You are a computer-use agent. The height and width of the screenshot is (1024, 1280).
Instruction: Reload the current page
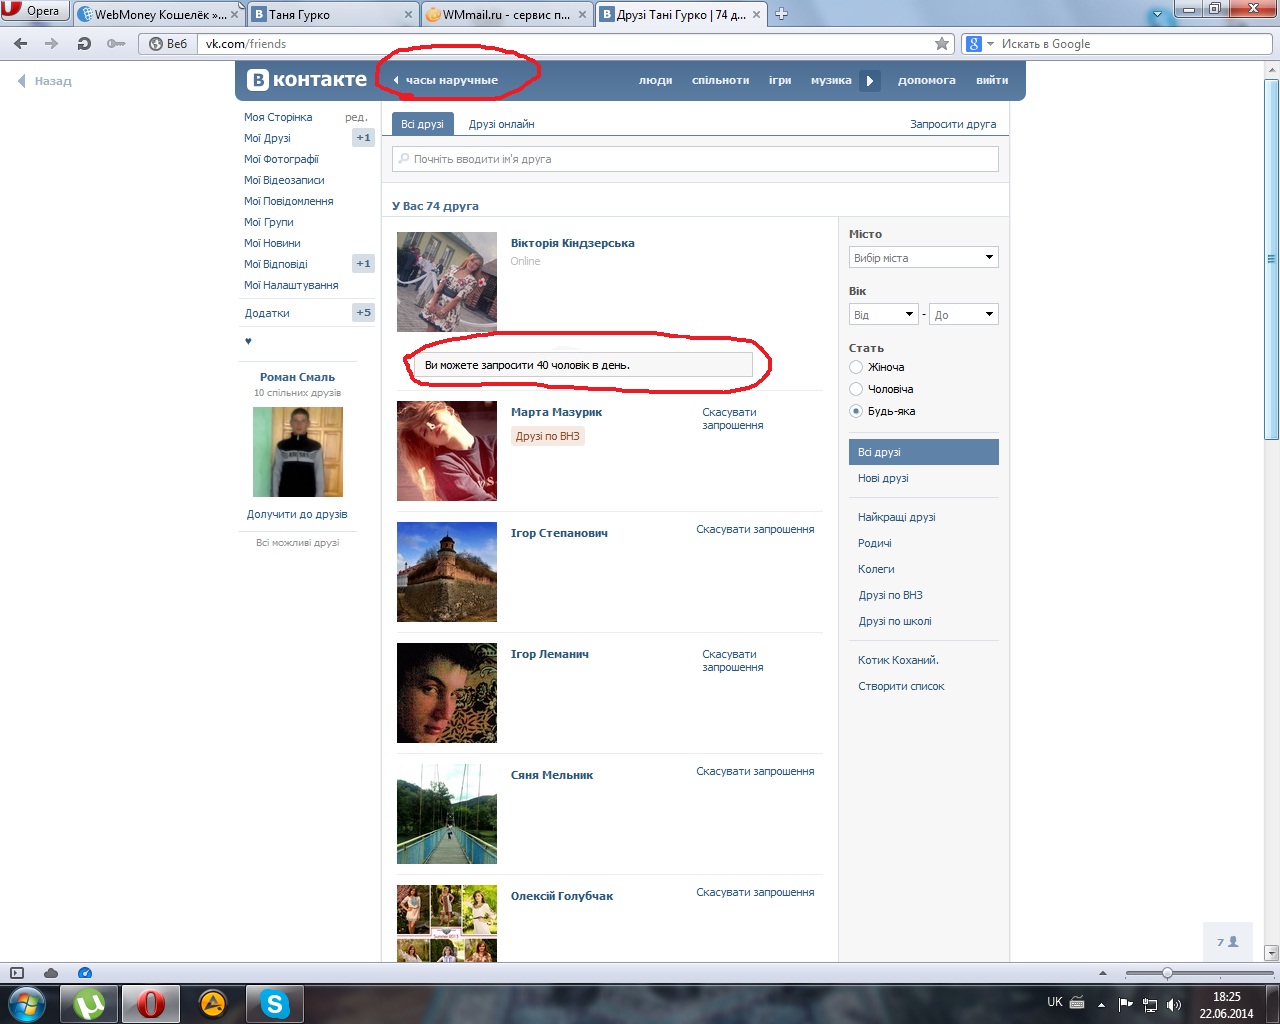tap(84, 44)
